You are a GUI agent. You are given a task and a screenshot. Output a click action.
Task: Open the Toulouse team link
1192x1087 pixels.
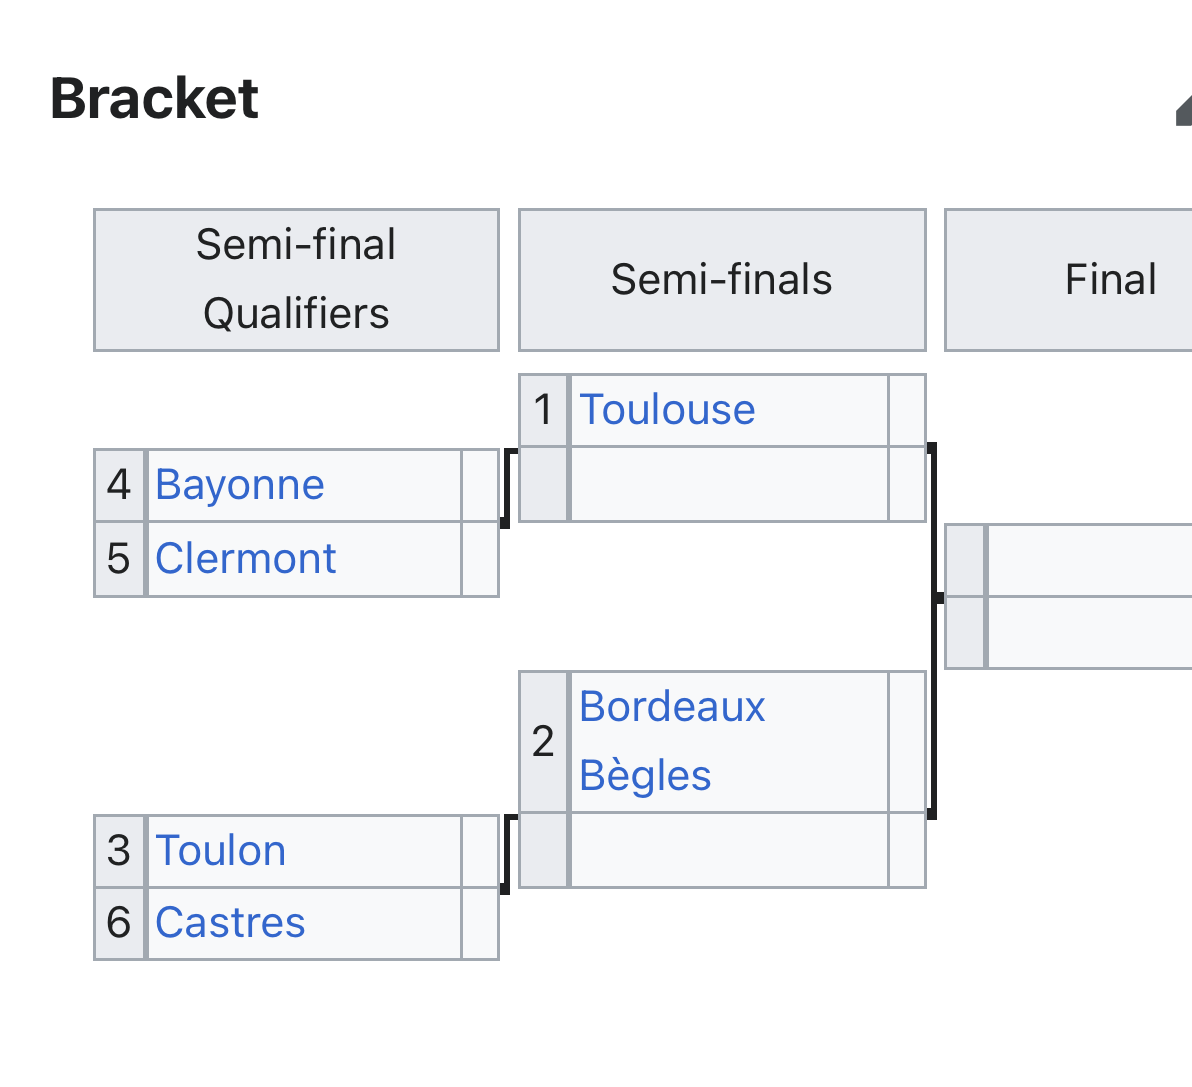point(667,410)
